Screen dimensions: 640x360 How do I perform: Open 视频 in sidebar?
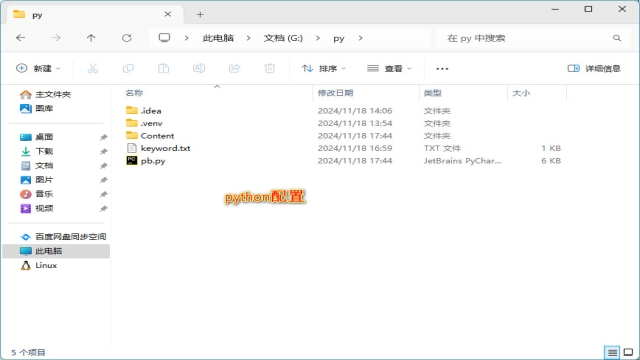click(44, 208)
